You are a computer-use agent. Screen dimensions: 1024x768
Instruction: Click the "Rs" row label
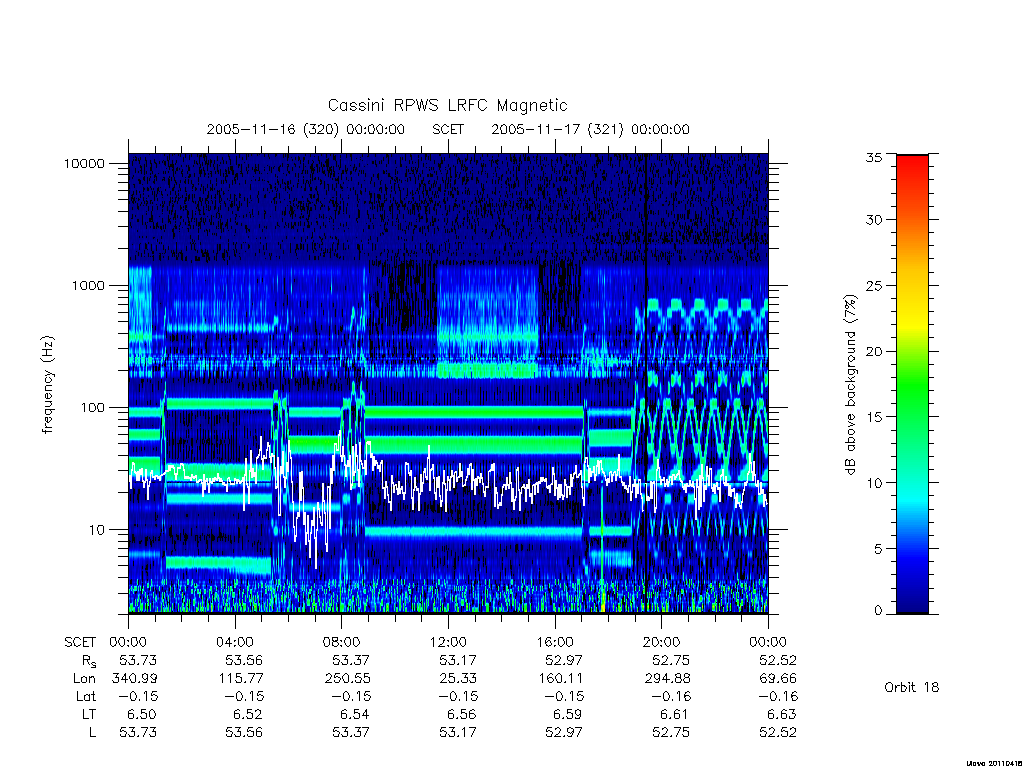click(89, 662)
